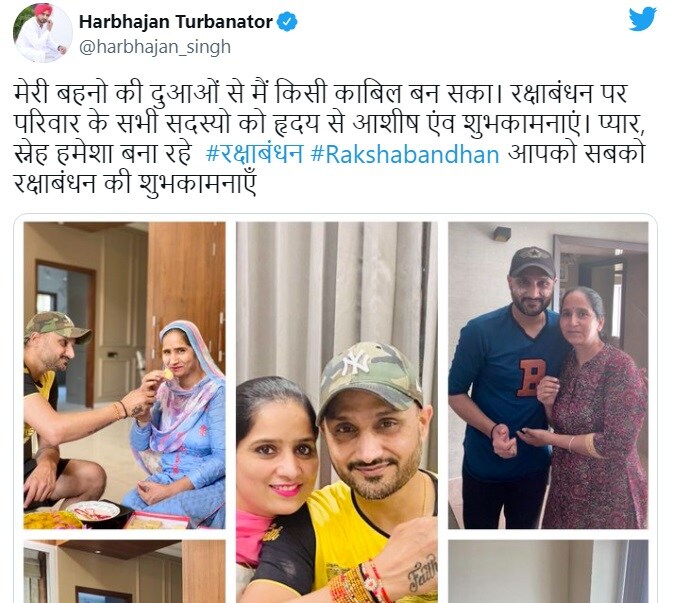Image resolution: width=674 pixels, height=603 pixels.
Task: Open the @harbhajan_singh handle
Action: point(155,47)
